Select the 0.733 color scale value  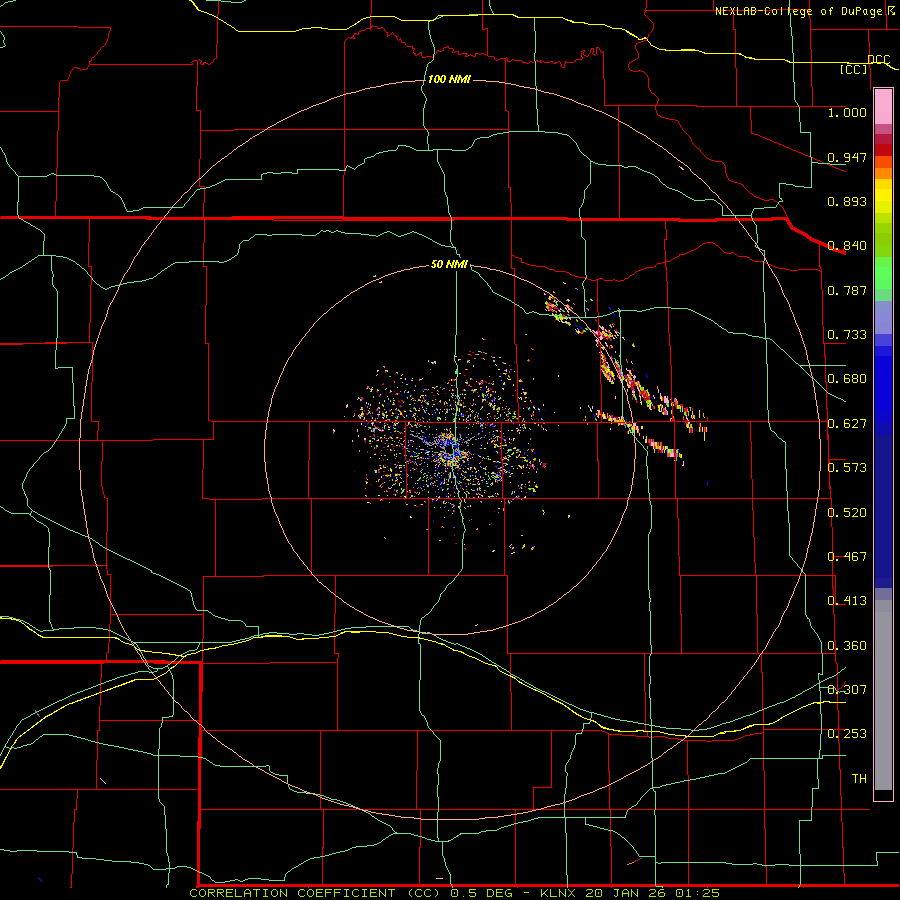point(847,335)
